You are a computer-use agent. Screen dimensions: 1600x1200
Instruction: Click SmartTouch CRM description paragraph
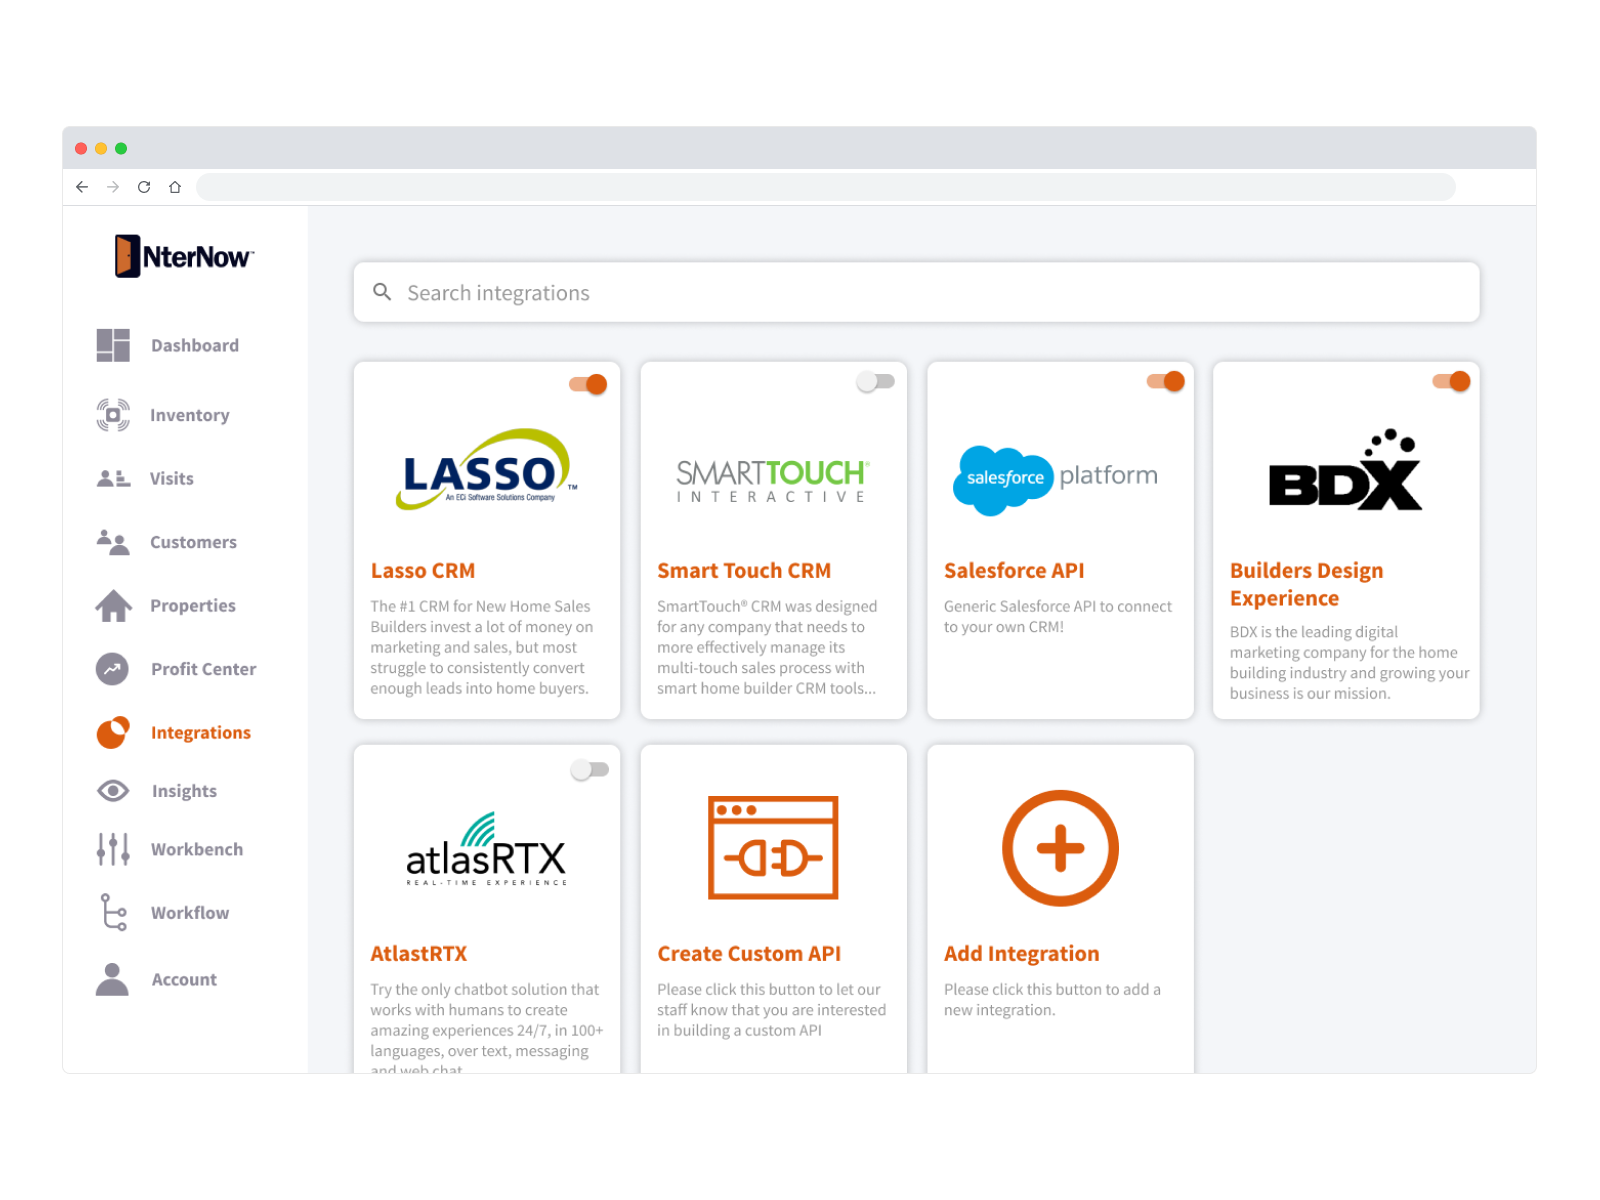pos(767,647)
